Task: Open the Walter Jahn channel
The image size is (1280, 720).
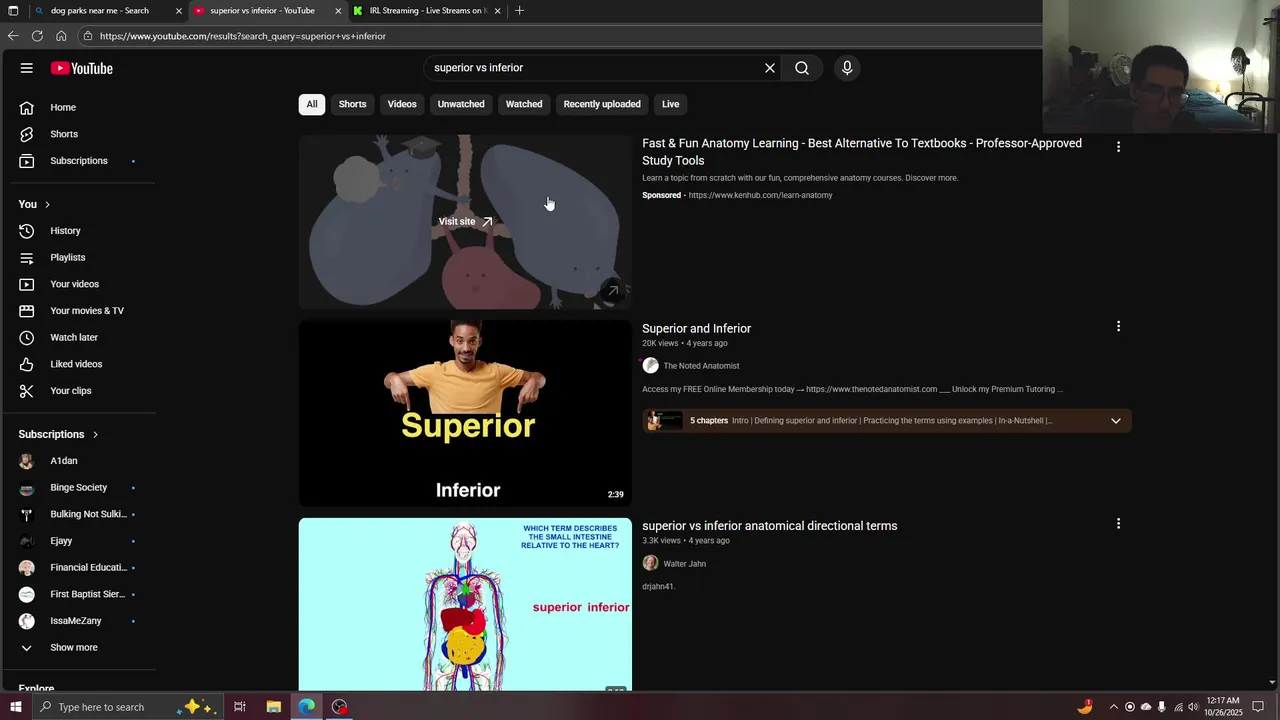Action: click(x=684, y=564)
